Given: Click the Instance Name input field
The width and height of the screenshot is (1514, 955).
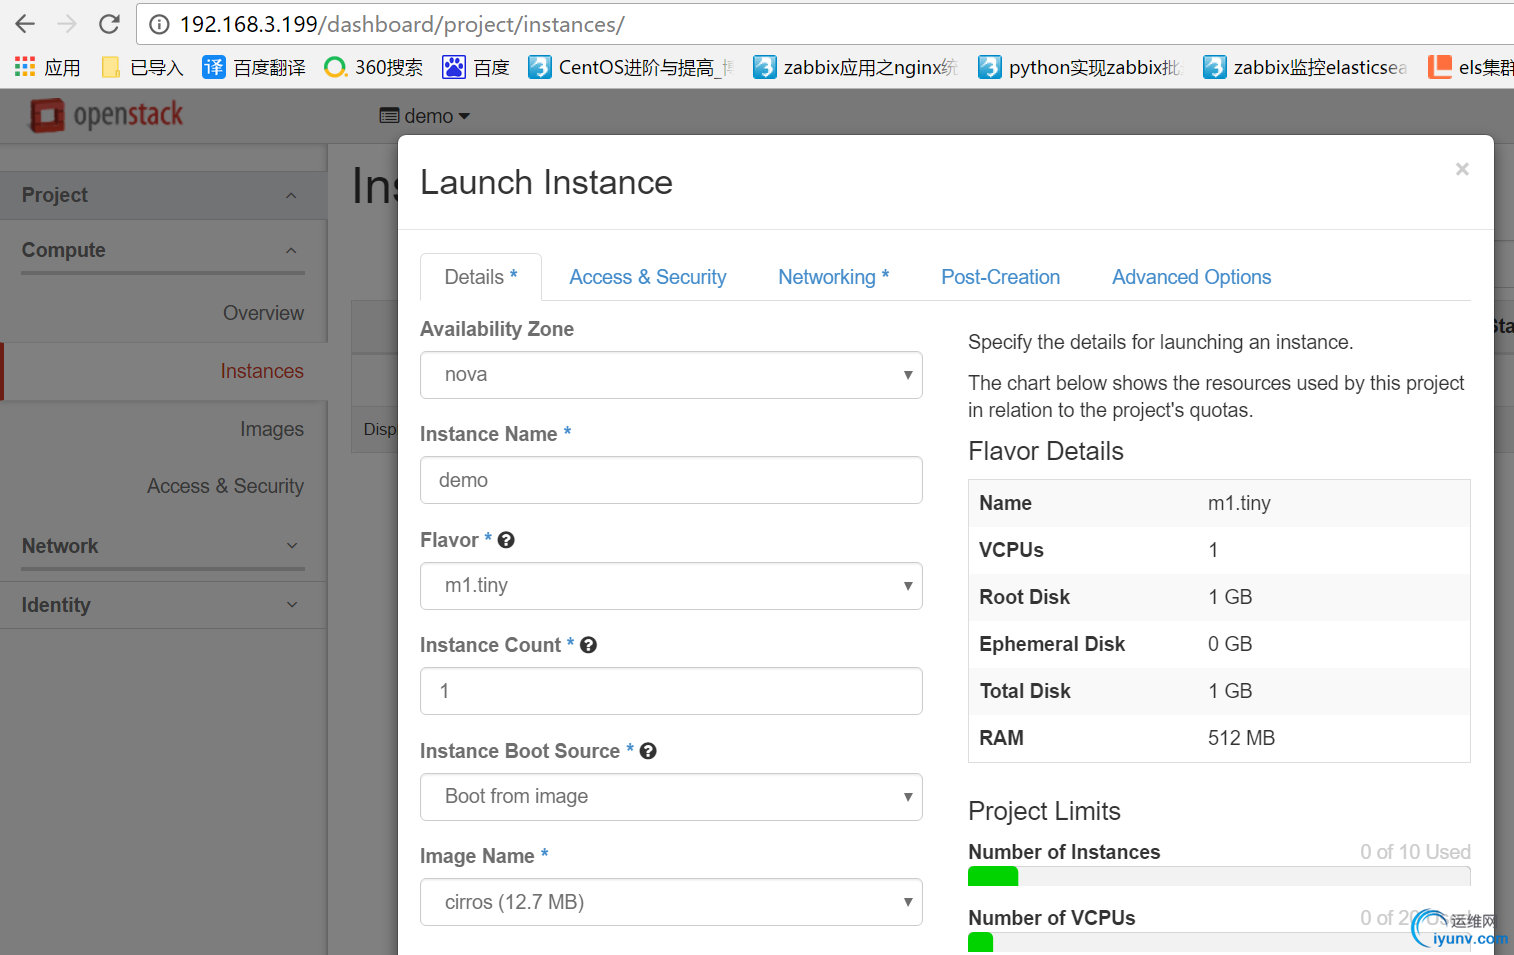Looking at the screenshot, I should click(670, 480).
